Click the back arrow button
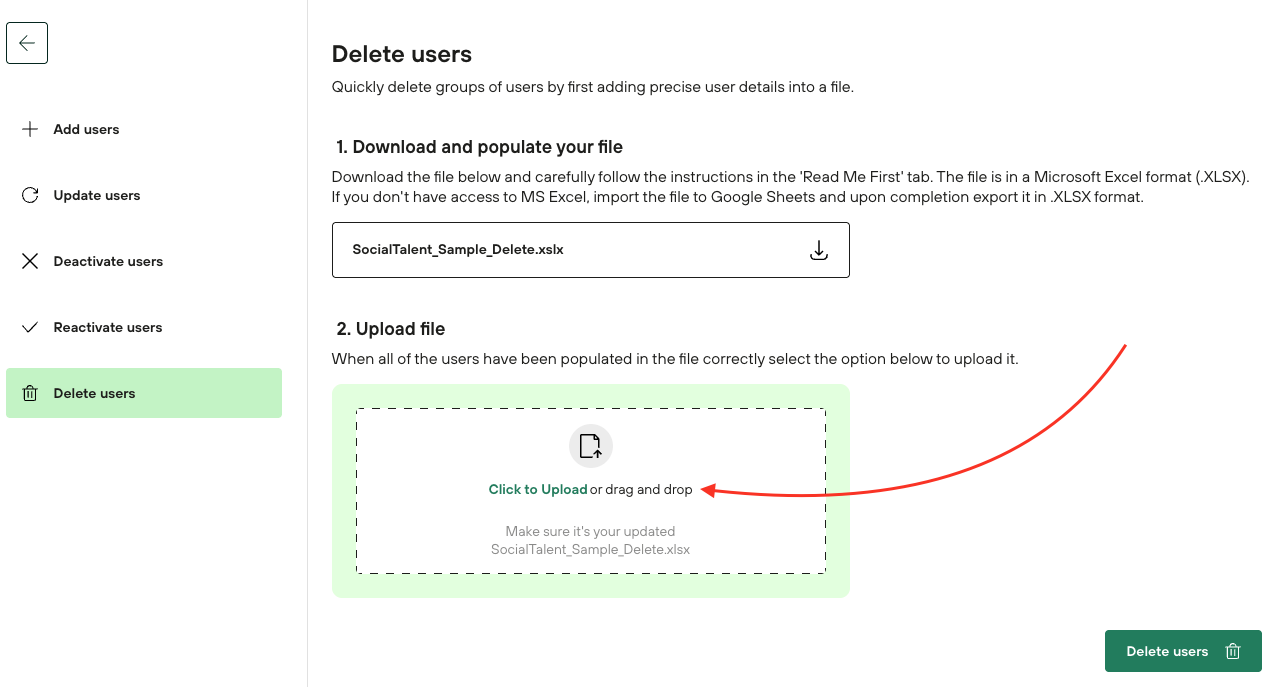Screen dimensions: 1287x687 27,43
